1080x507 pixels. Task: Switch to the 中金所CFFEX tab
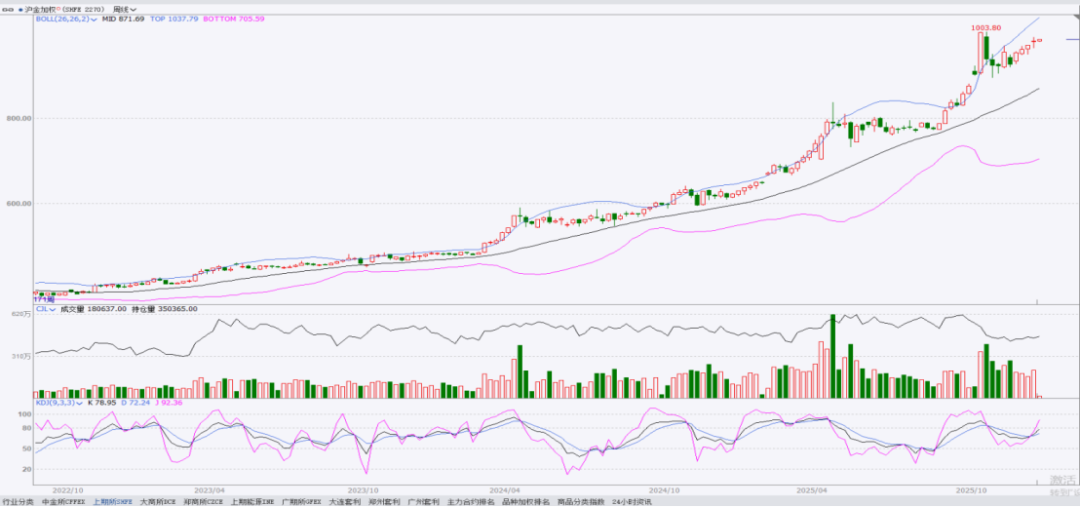(x=63, y=502)
